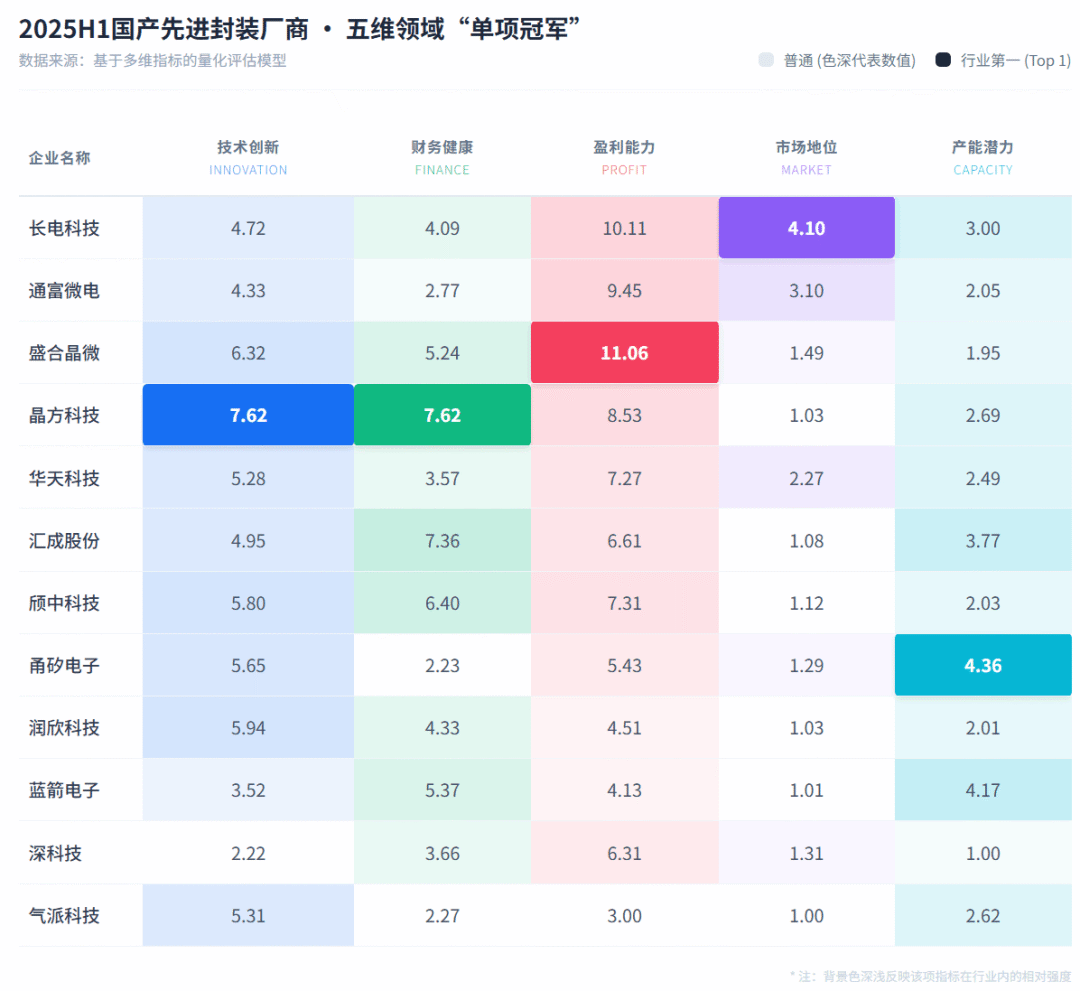Click 气派科技's capacity value 2.62
The image size is (1080, 991).
tap(983, 916)
